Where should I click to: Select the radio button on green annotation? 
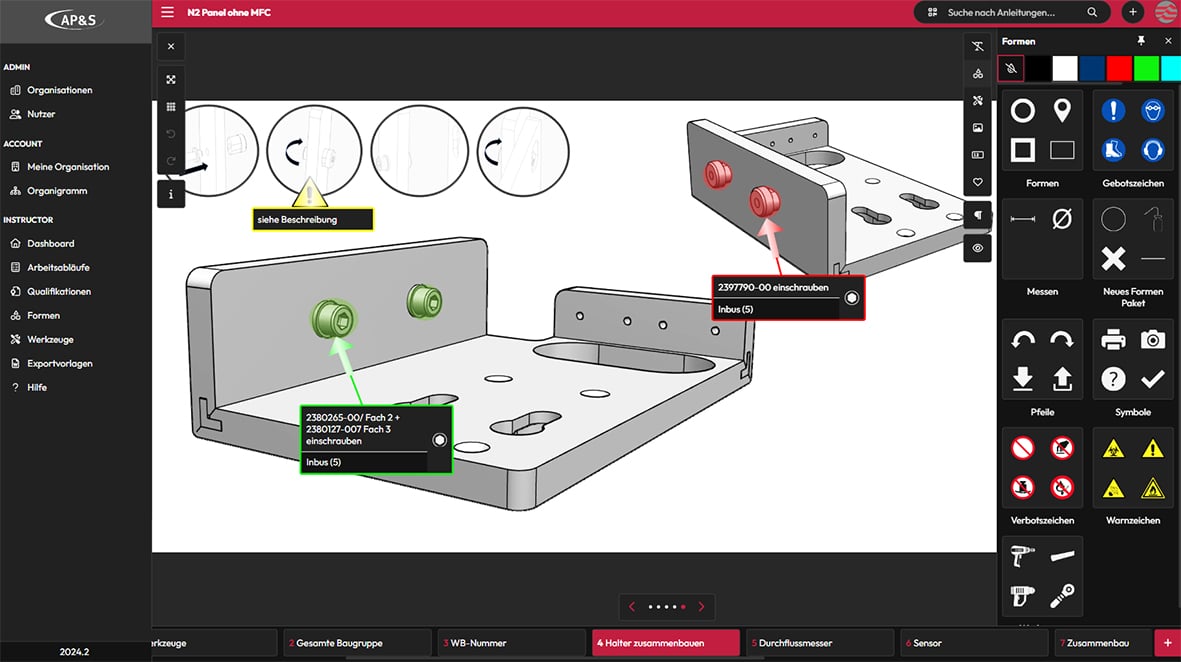tap(440, 440)
